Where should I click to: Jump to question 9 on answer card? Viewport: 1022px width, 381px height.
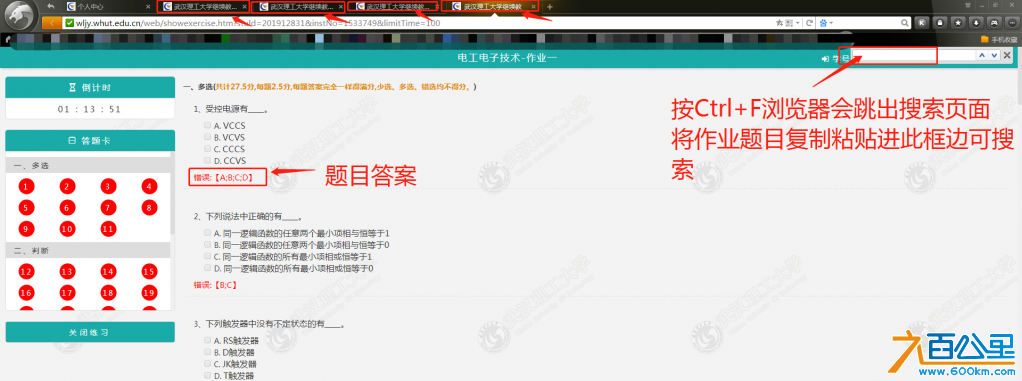[25, 229]
